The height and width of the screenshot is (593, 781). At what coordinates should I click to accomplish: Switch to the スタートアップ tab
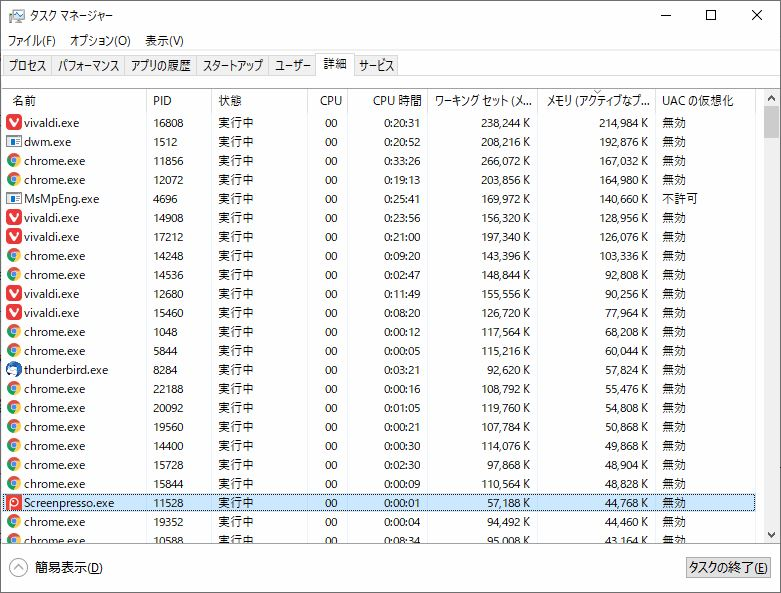tap(233, 65)
